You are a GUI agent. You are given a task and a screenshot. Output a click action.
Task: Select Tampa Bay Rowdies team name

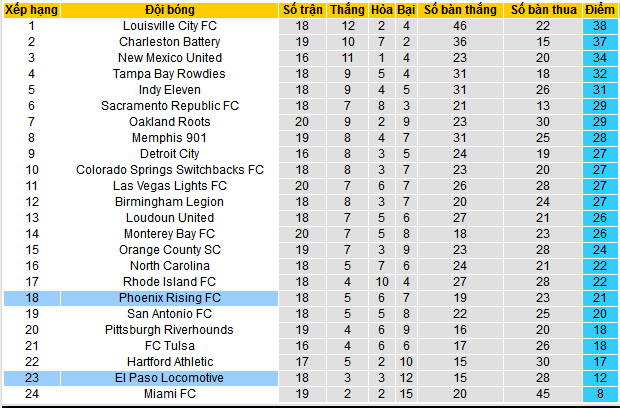coord(170,74)
